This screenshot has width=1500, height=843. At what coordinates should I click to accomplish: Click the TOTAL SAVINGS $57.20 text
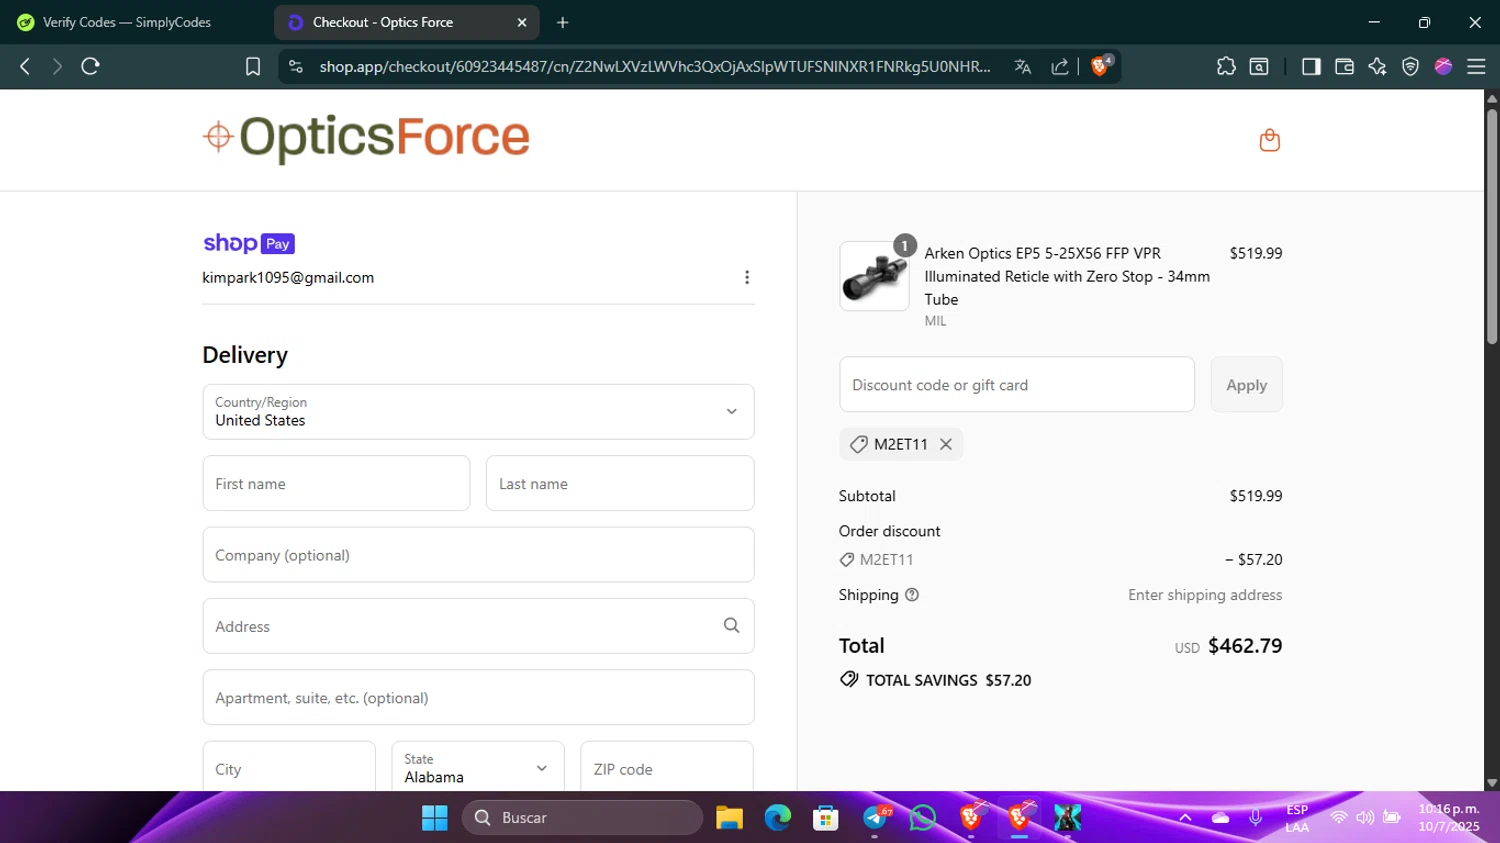pyautogui.click(x=948, y=680)
